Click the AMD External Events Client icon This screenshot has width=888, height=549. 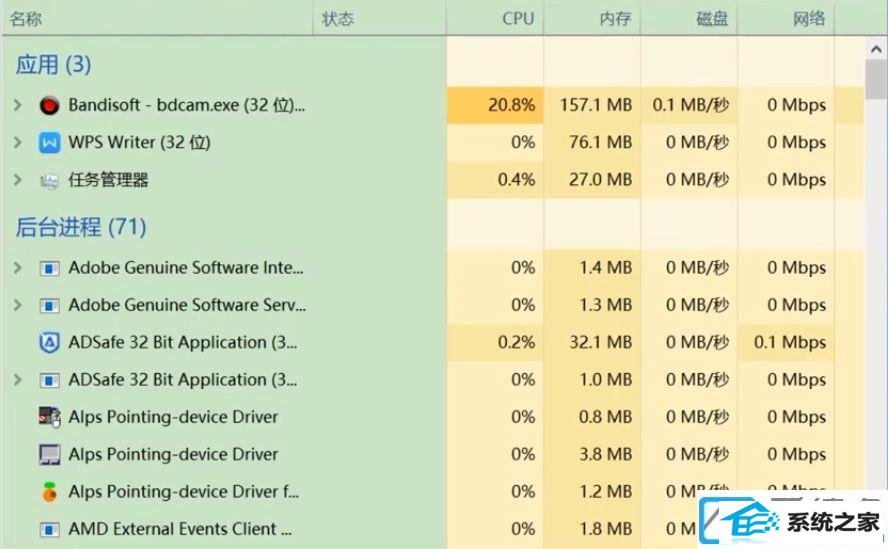coord(49,530)
